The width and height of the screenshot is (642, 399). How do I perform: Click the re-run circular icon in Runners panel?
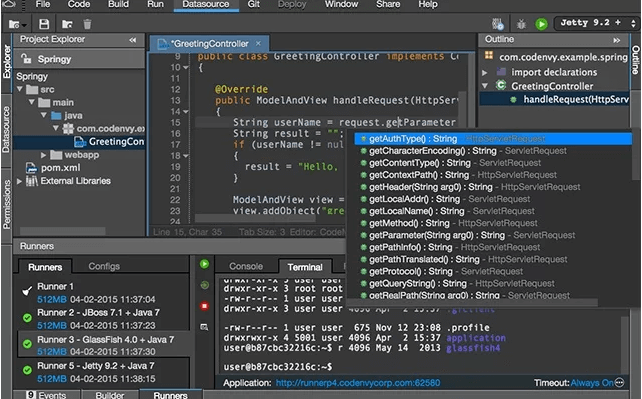[x=204, y=285]
